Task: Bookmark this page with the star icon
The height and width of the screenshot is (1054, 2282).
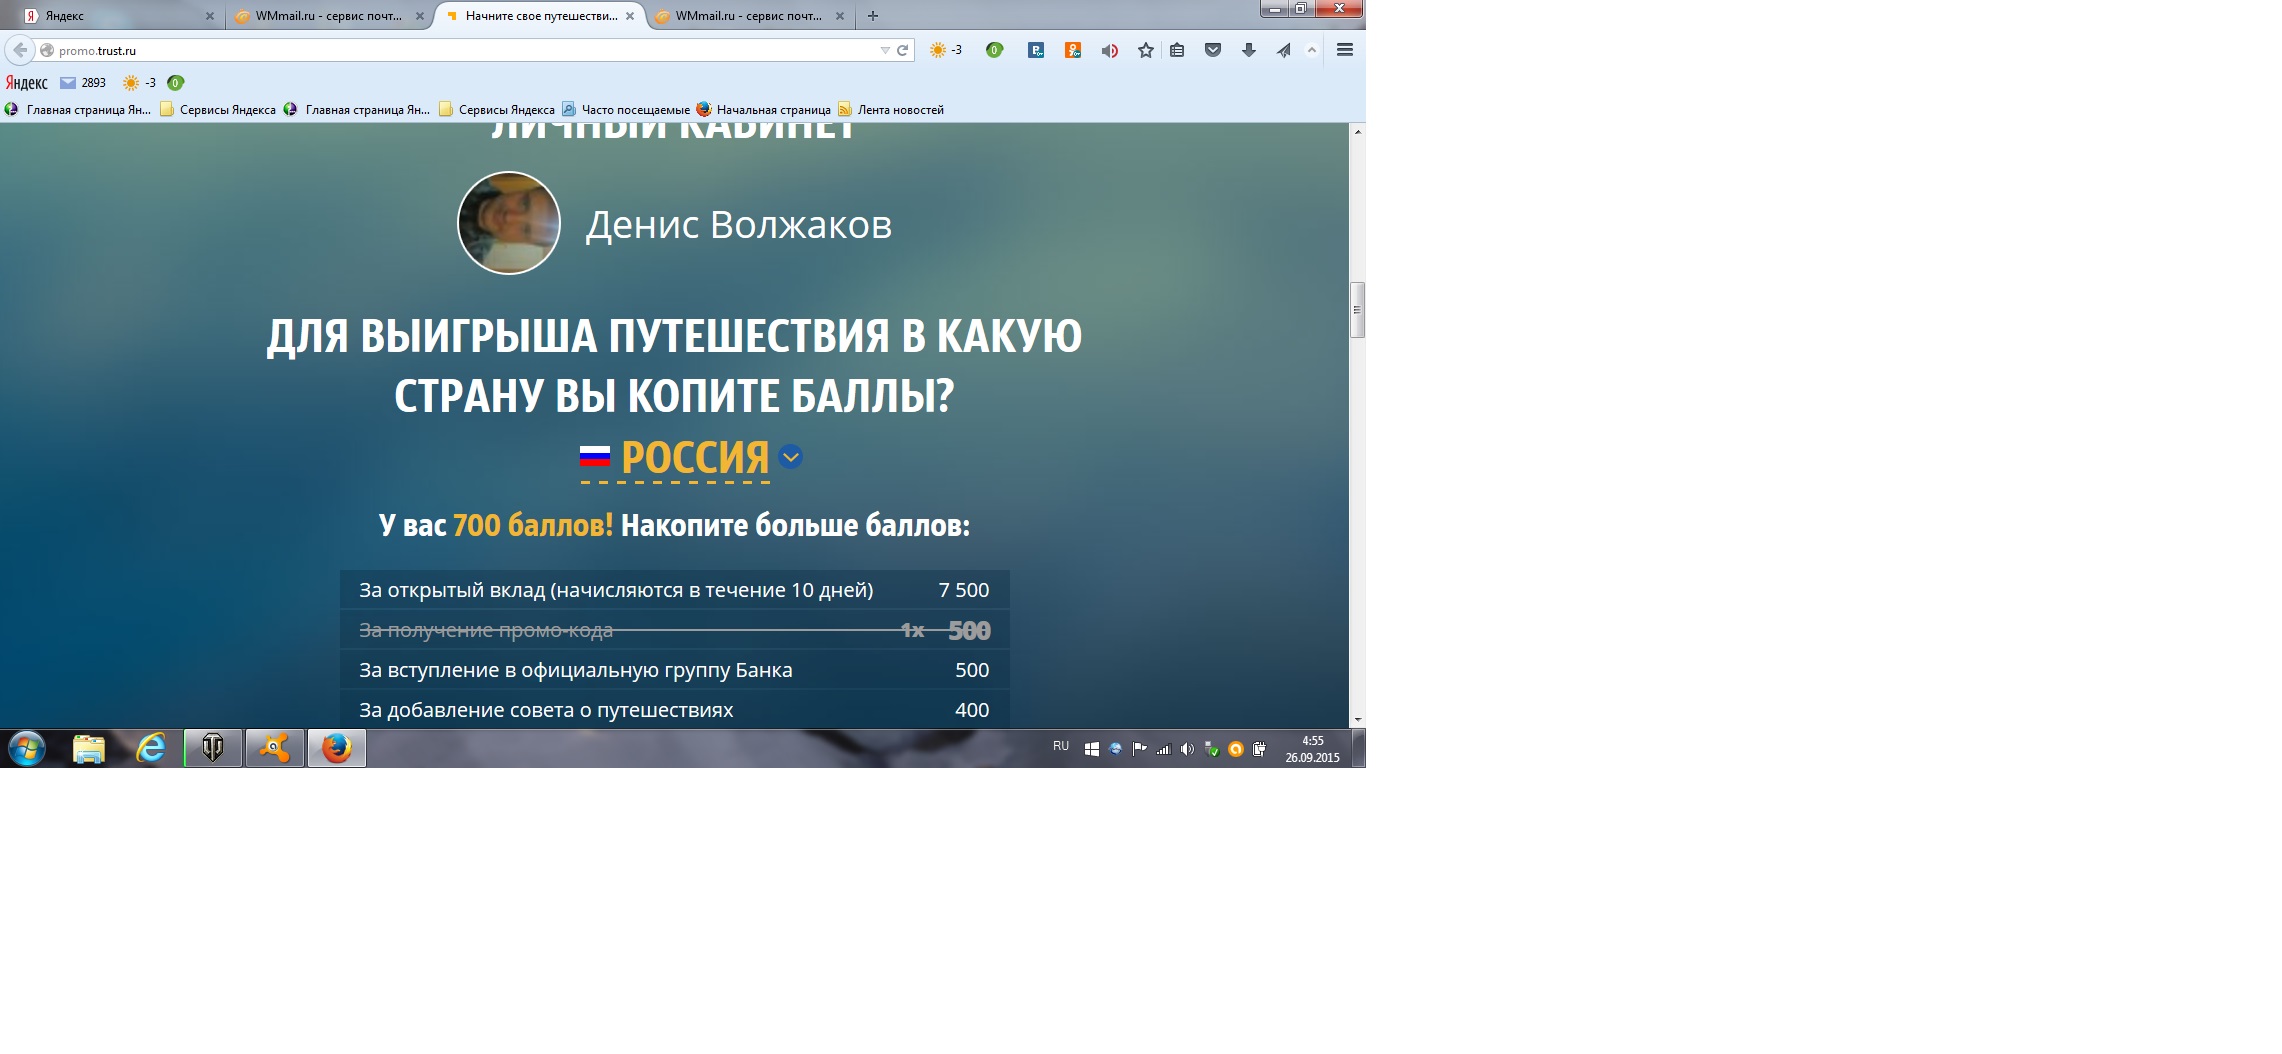Action: (1146, 50)
